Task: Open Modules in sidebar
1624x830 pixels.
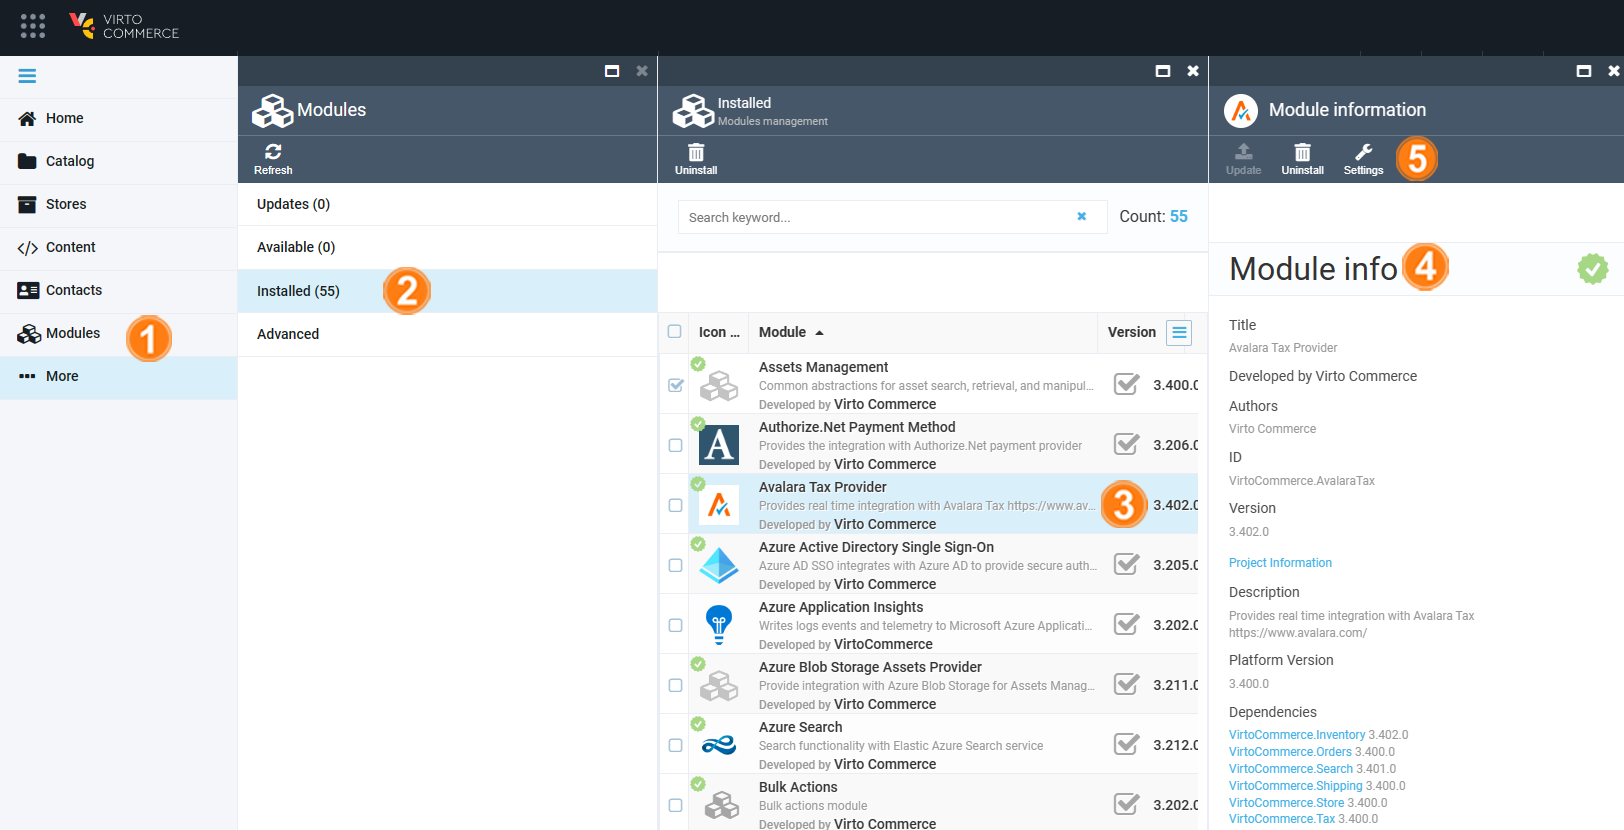Action: pos(118,333)
